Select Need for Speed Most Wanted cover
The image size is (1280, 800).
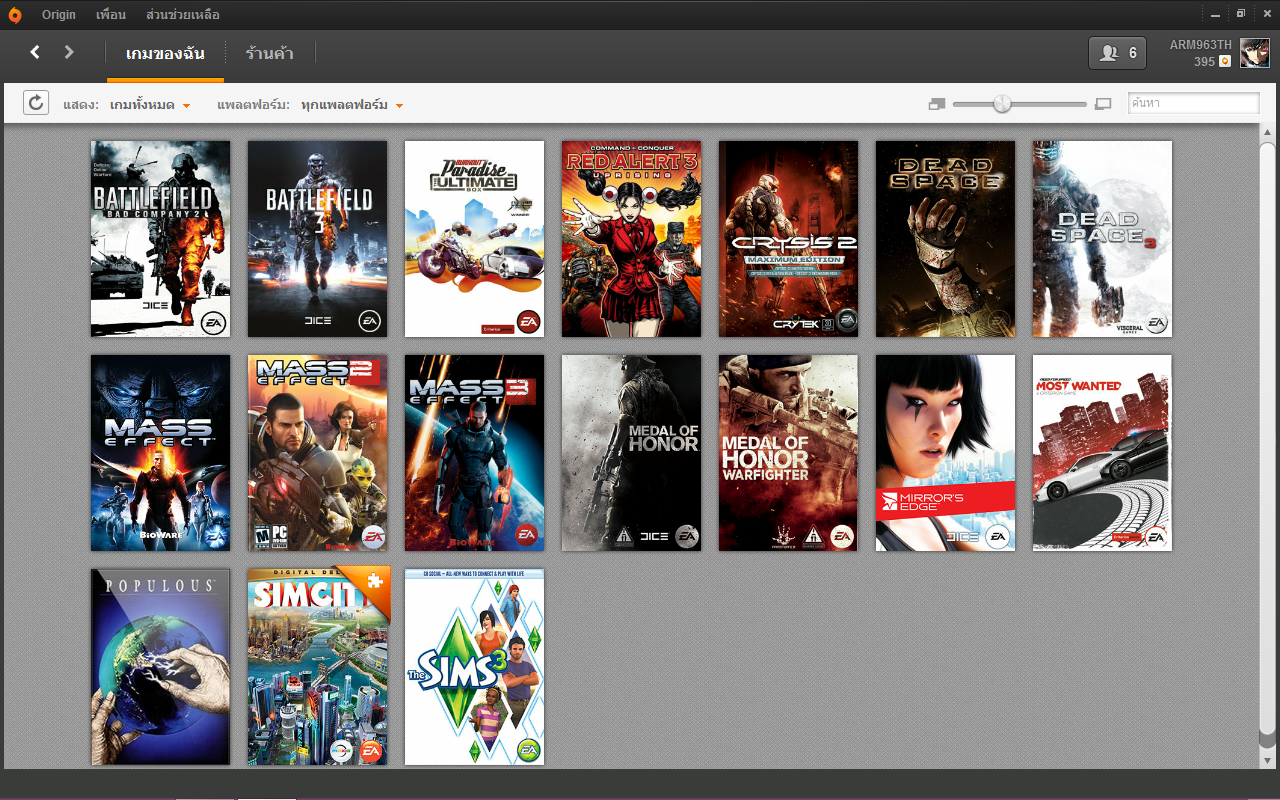click(1103, 453)
